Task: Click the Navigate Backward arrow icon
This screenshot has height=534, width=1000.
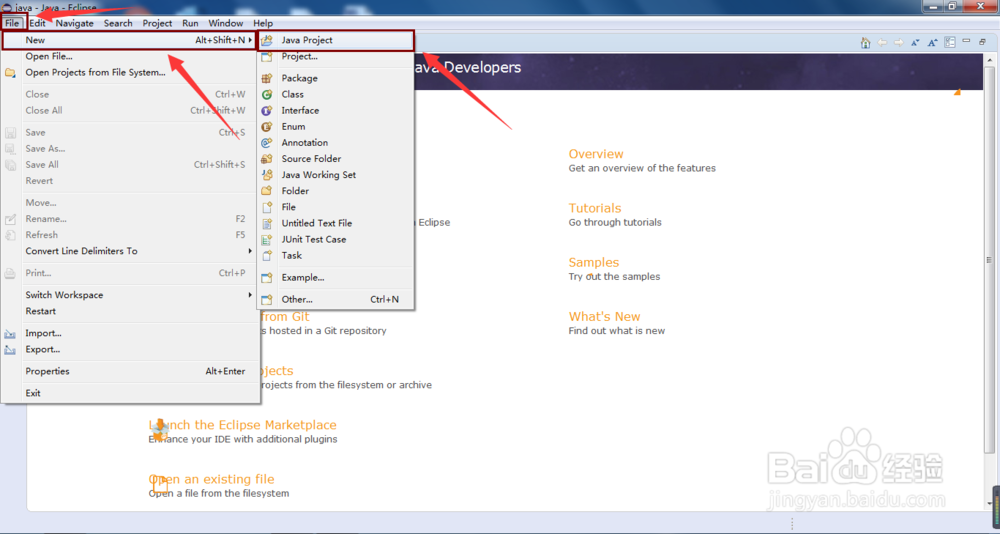Action: point(882,43)
